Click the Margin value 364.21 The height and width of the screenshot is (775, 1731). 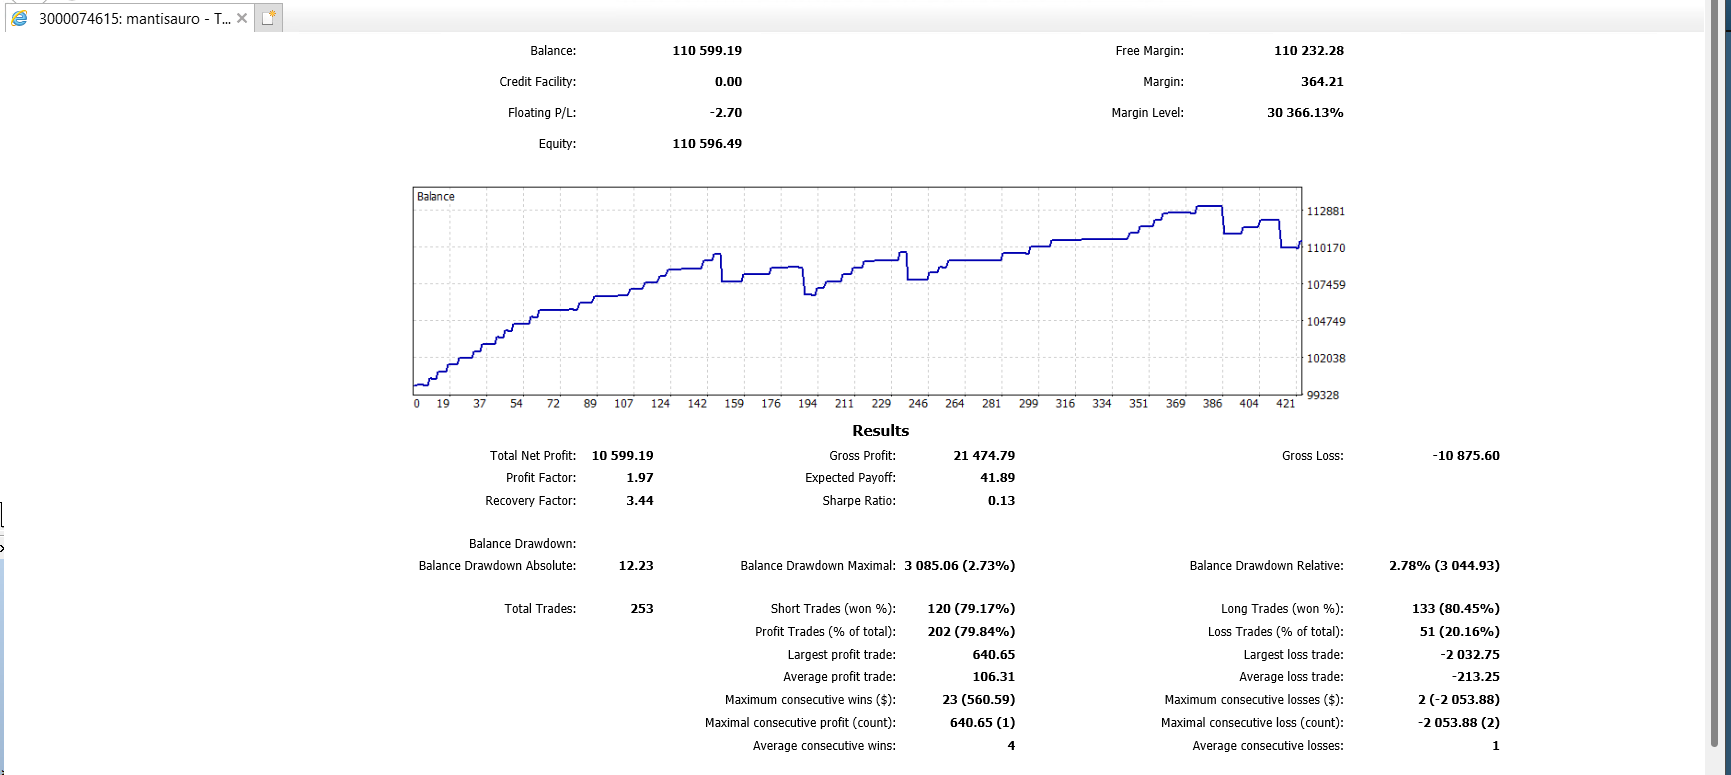[x=1322, y=82]
